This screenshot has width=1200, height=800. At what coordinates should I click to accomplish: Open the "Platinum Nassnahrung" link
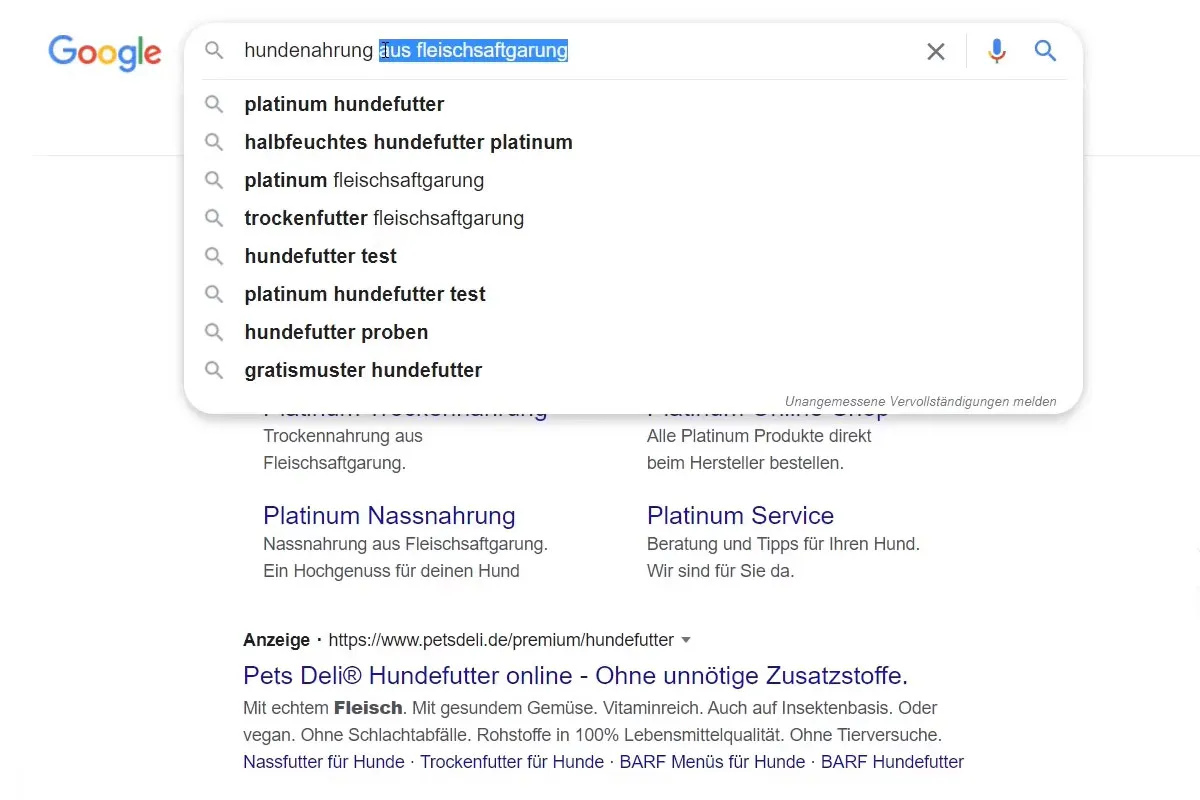tap(389, 516)
